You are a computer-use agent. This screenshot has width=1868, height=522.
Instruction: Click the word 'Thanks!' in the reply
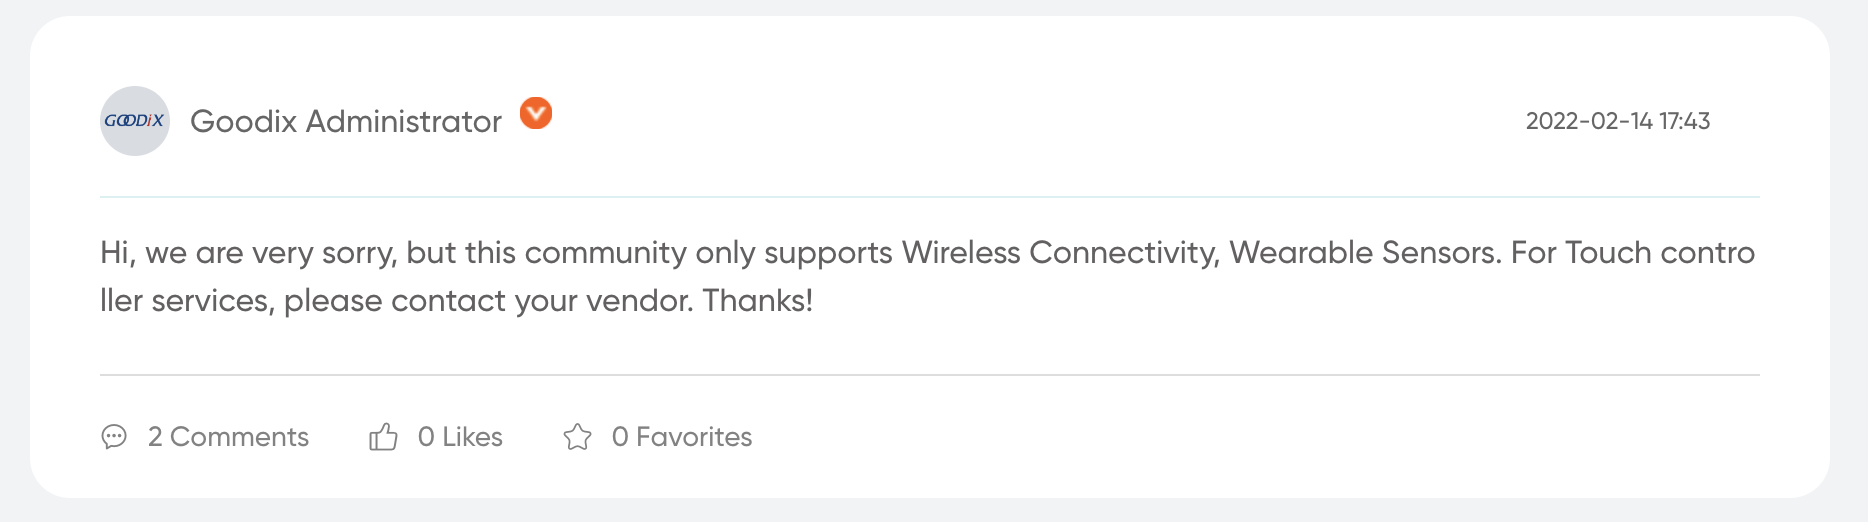coord(758,300)
